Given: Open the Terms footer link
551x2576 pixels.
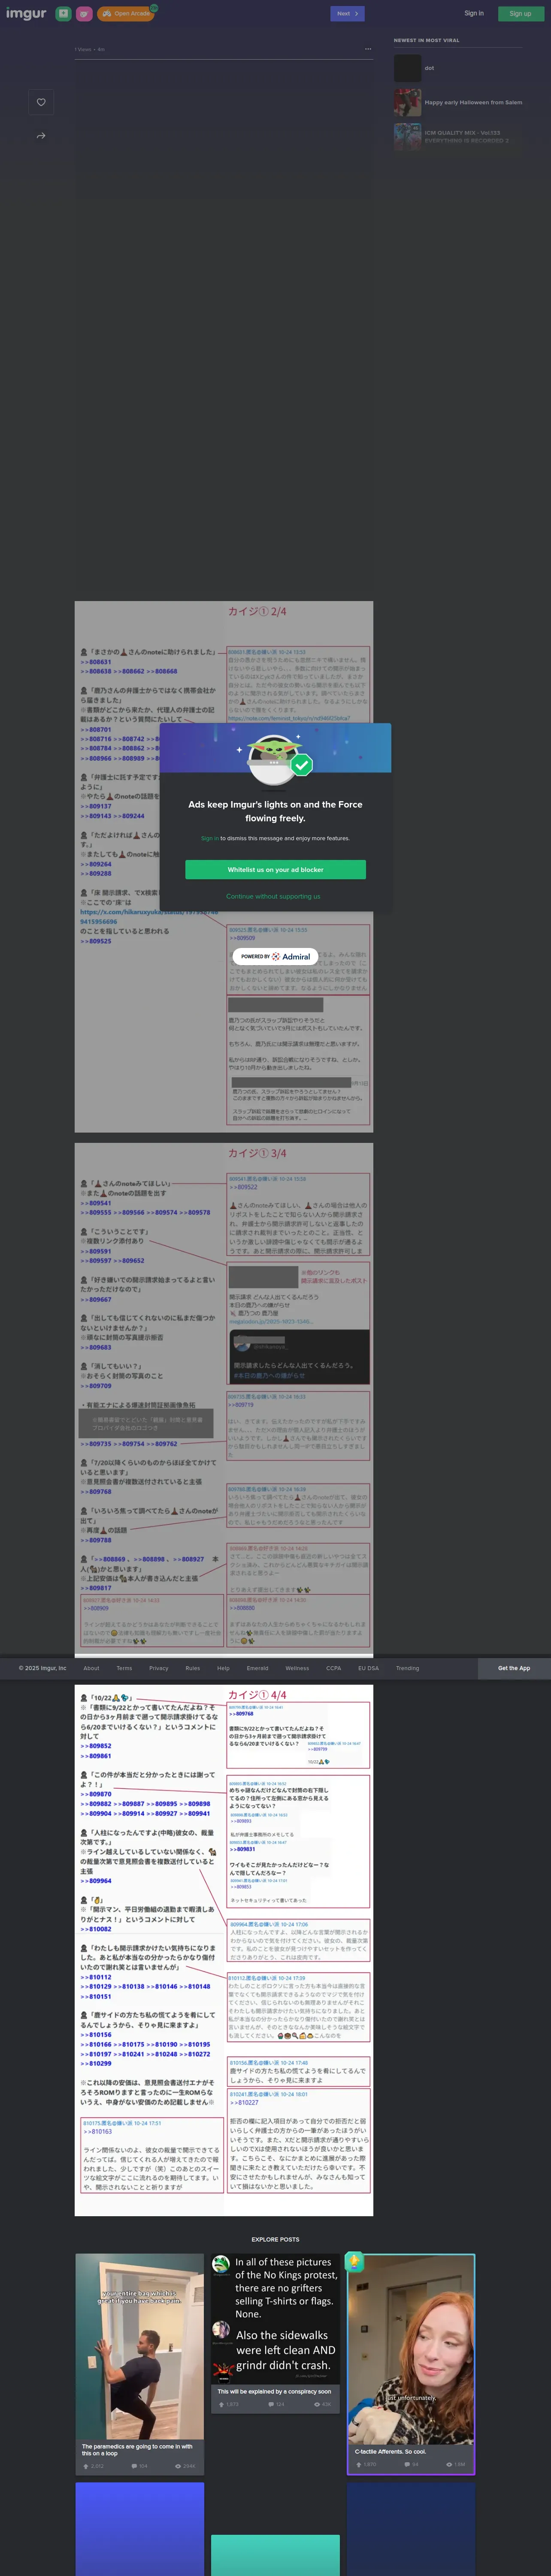Looking at the screenshot, I should (x=124, y=1668).
